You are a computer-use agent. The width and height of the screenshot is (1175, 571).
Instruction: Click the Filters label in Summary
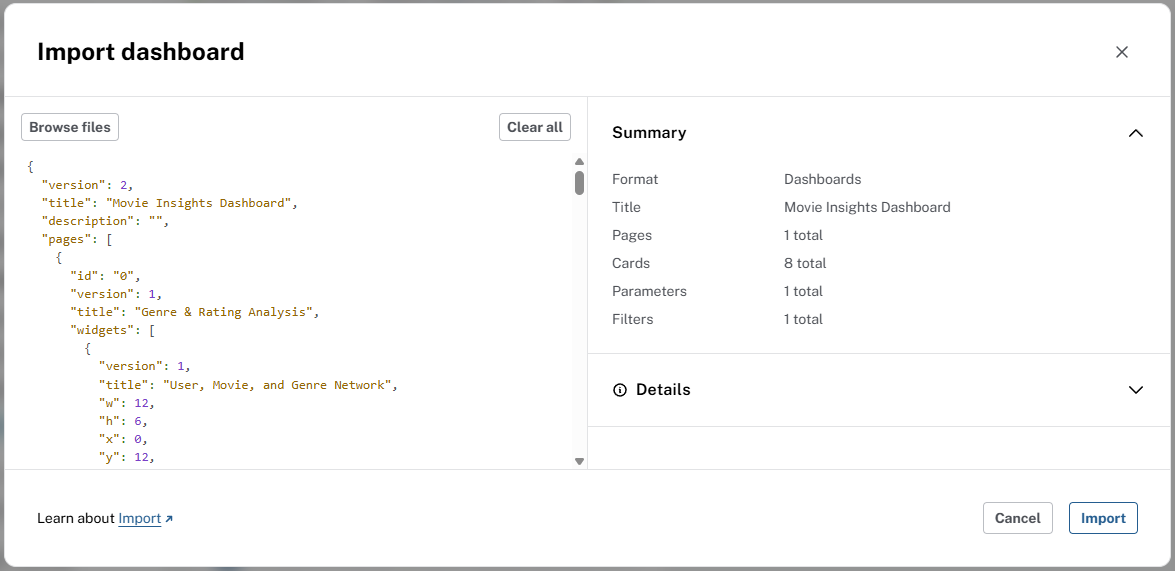632,319
